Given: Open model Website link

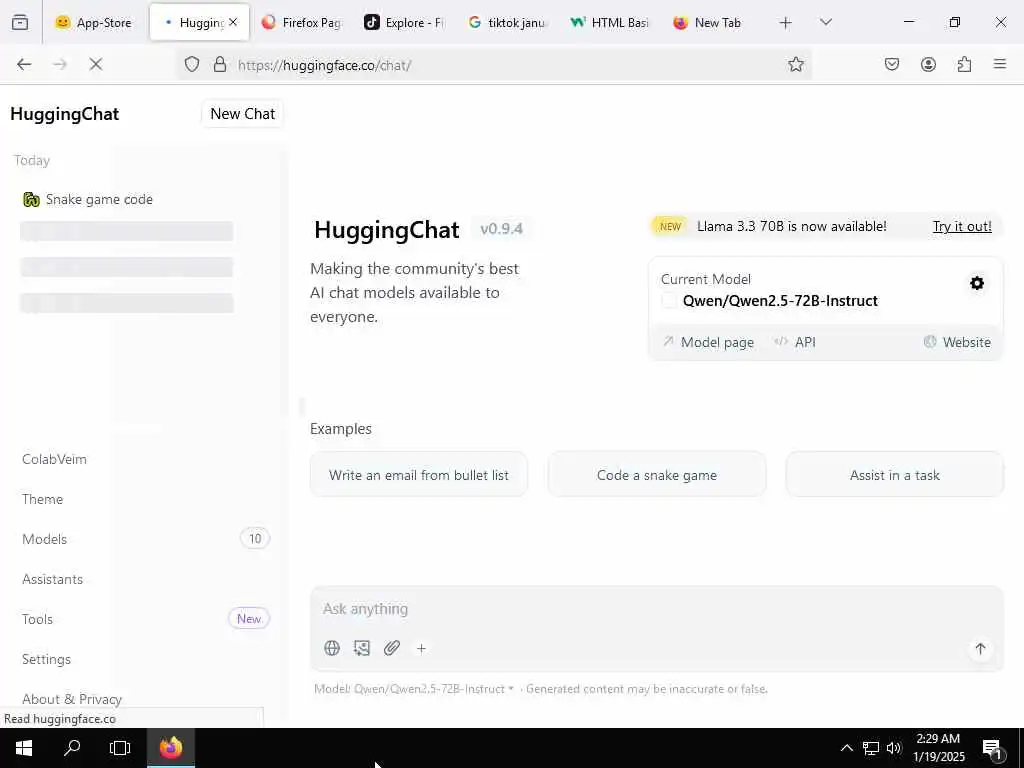Looking at the screenshot, I should [957, 342].
